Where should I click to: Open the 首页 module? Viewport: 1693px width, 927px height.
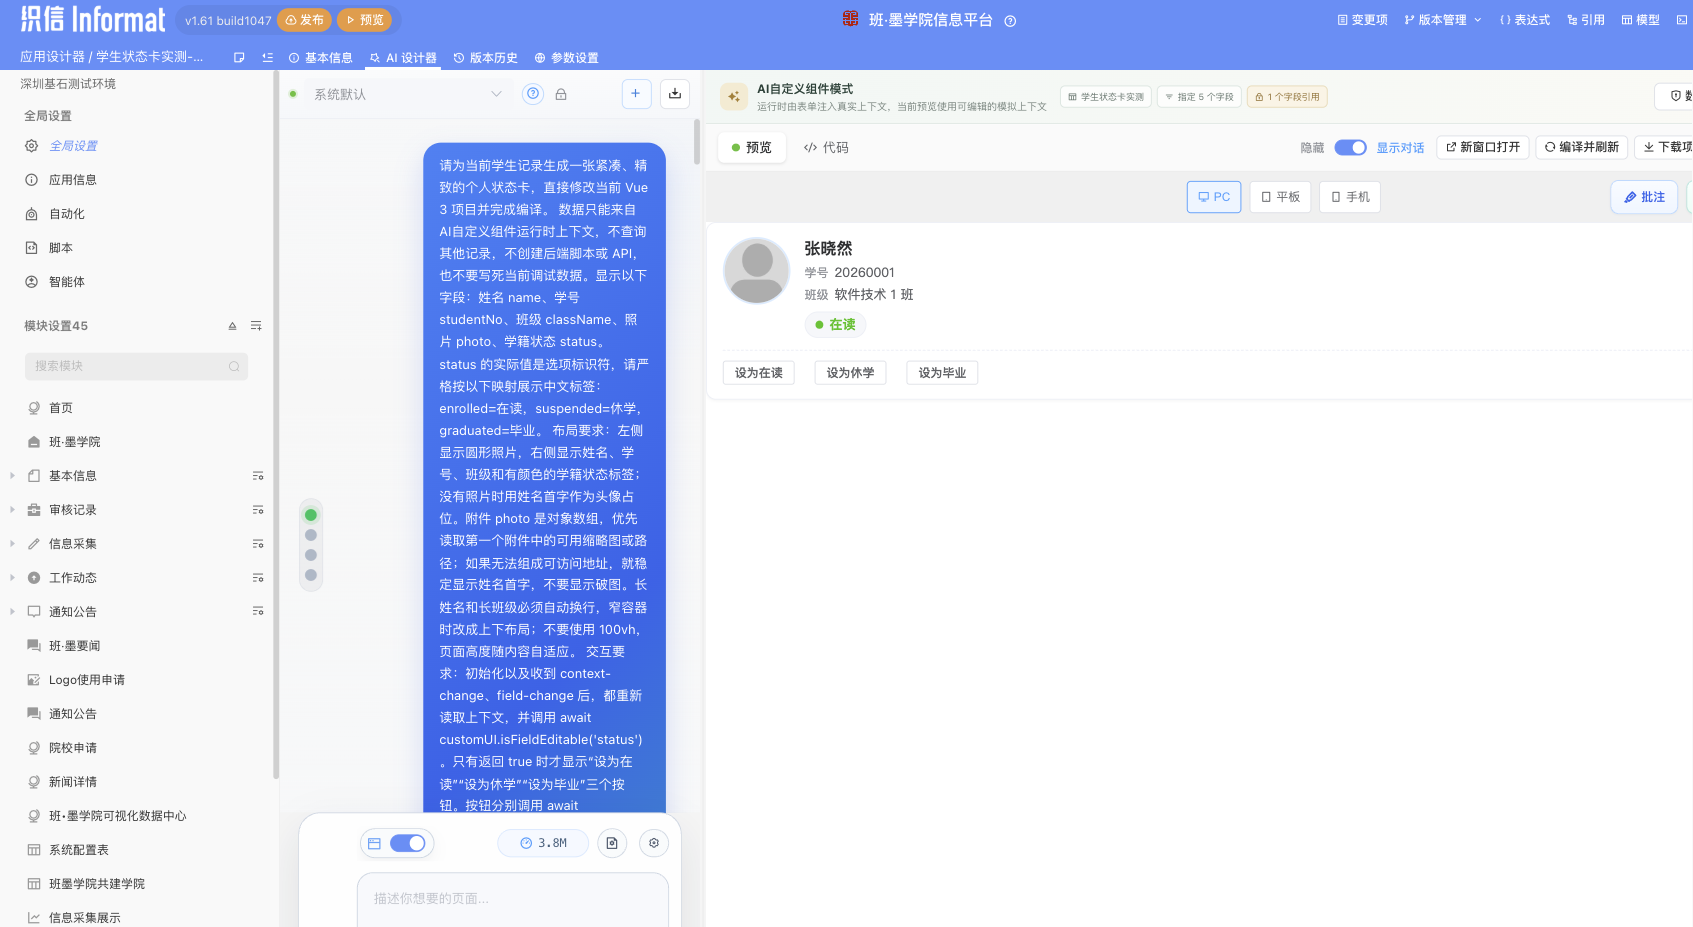(x=61, y=408)
